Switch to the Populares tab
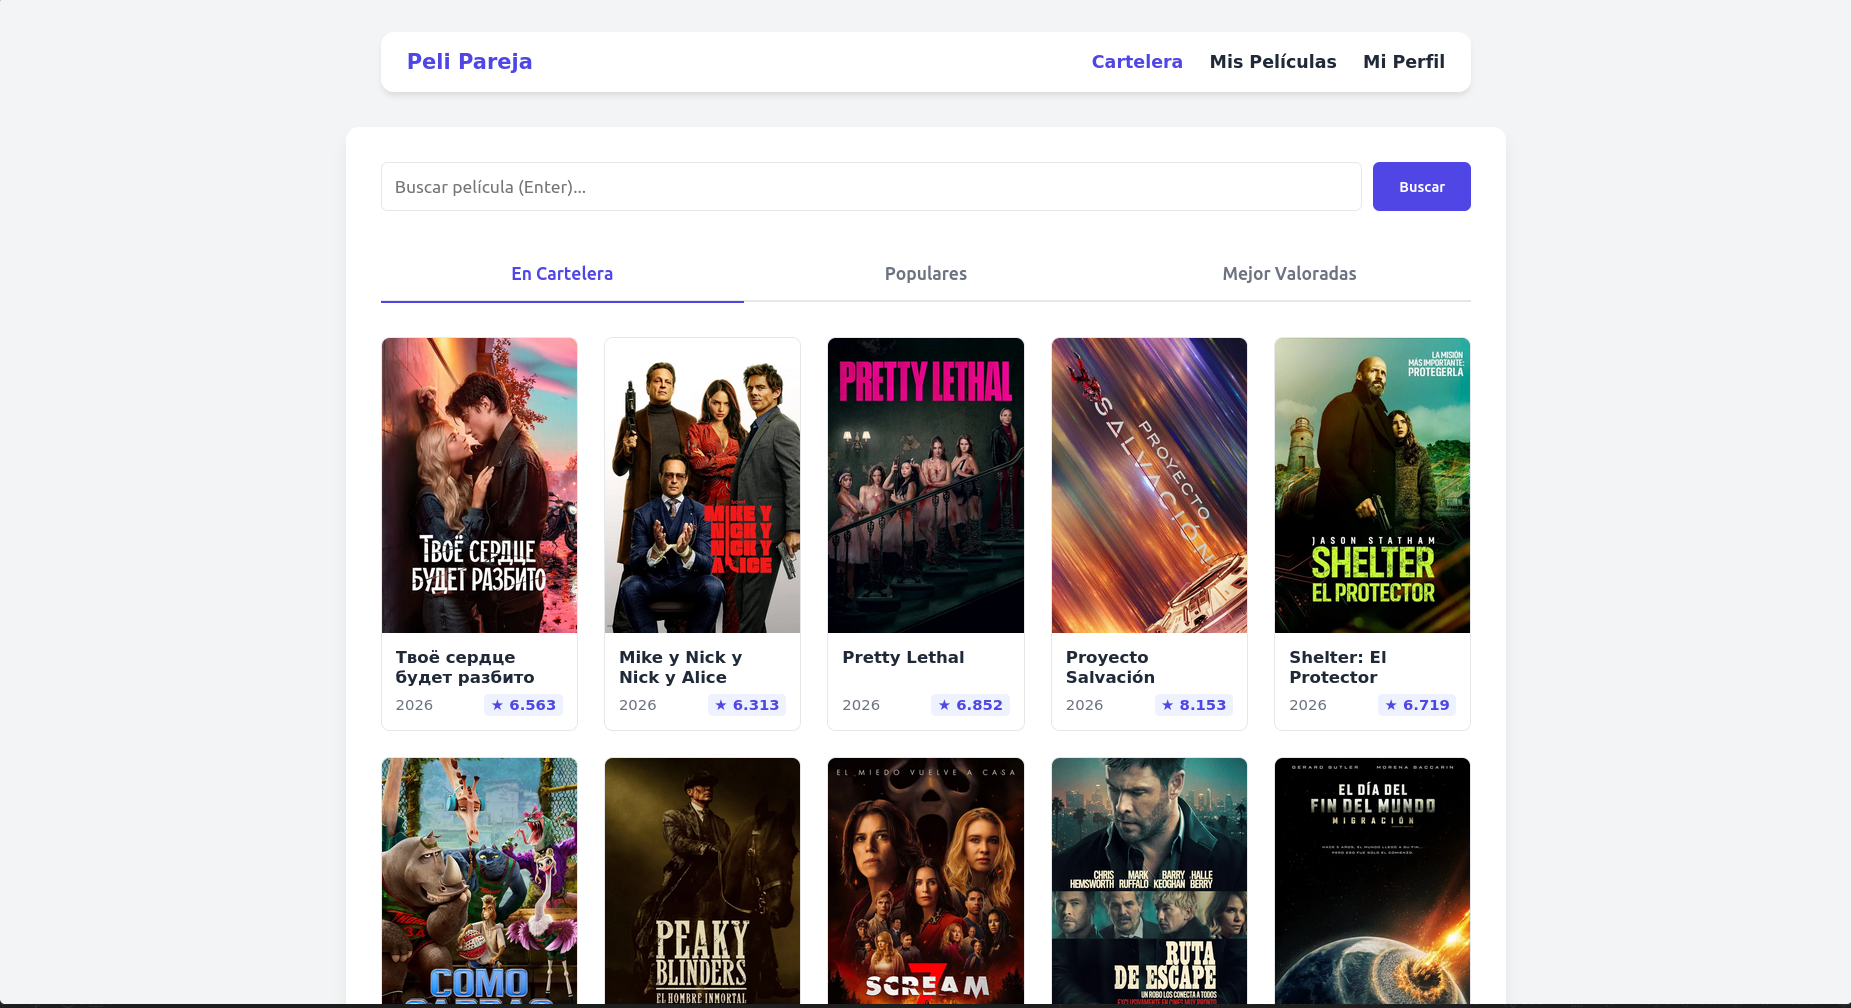The image size is (1851, 1008). coord(926,274)
